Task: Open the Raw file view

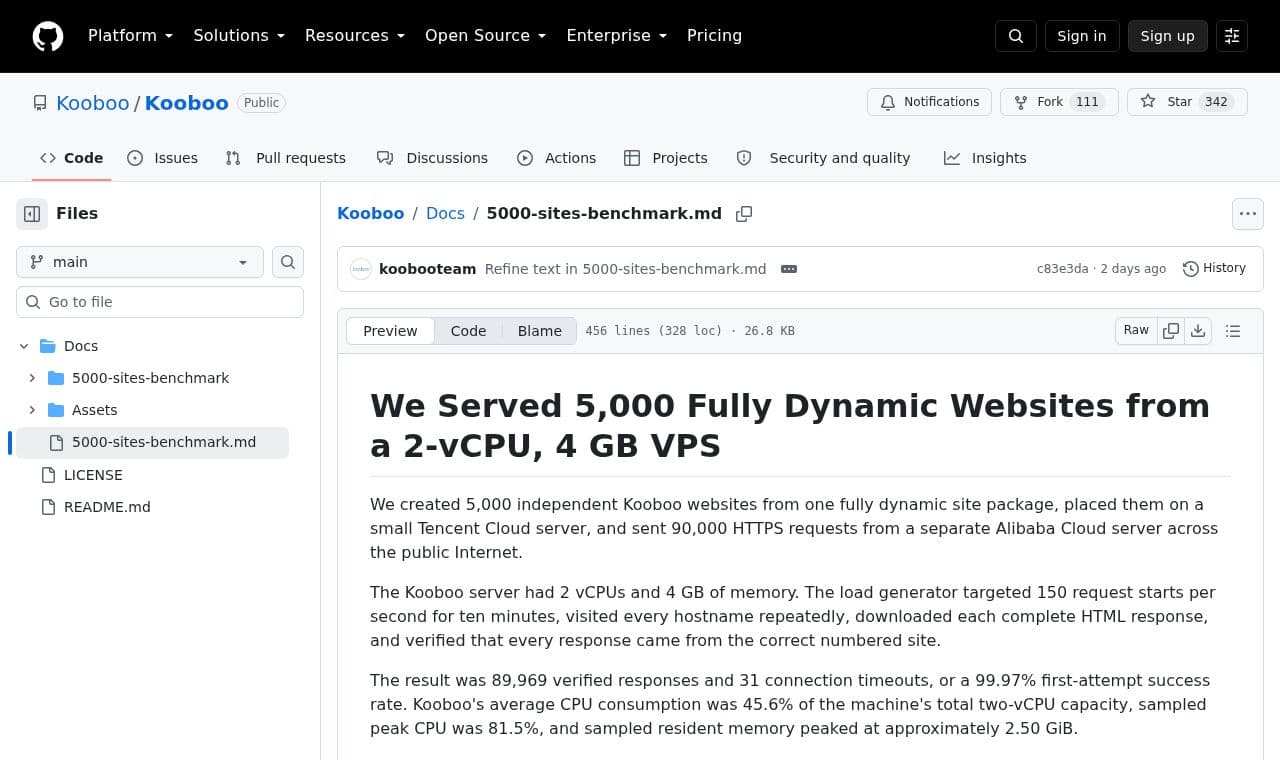Action: click(1136, 331)
